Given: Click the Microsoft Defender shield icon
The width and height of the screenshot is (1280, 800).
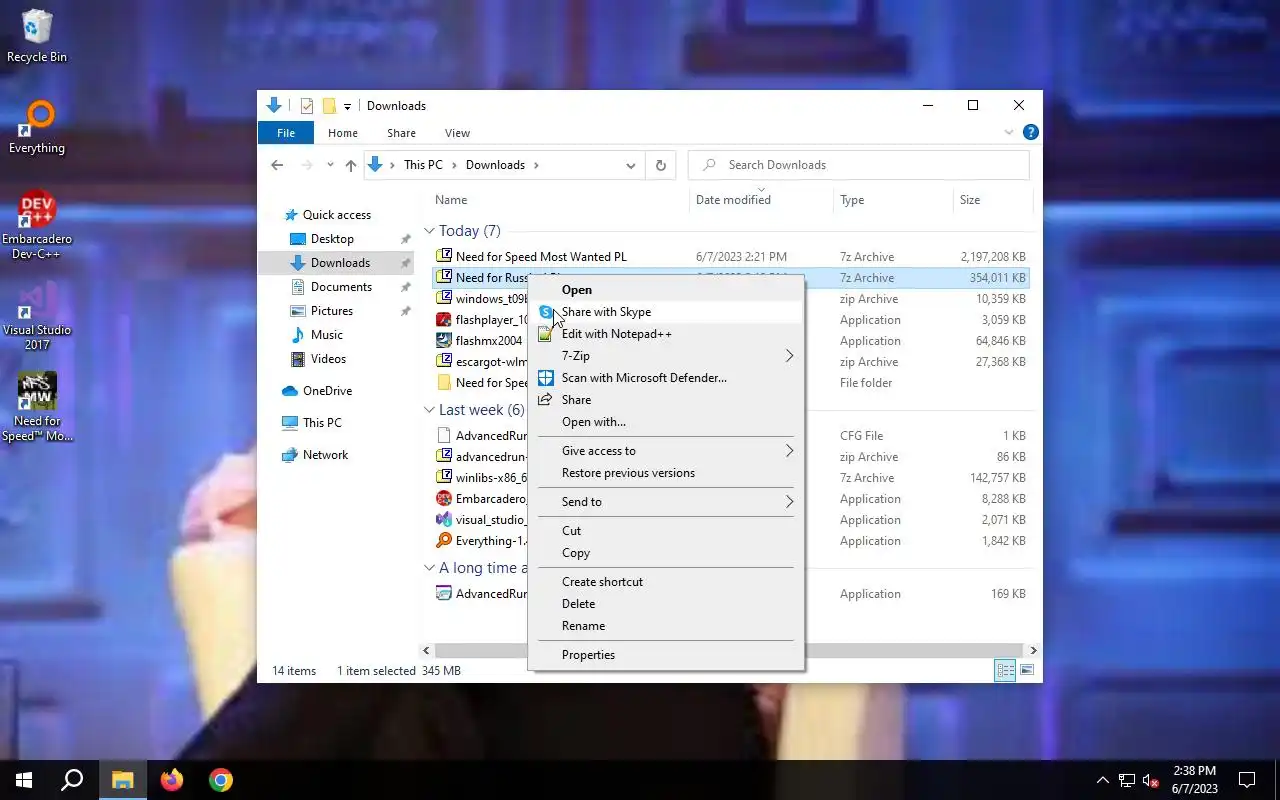Looking at the screenshot, I should tap(546, 378).
